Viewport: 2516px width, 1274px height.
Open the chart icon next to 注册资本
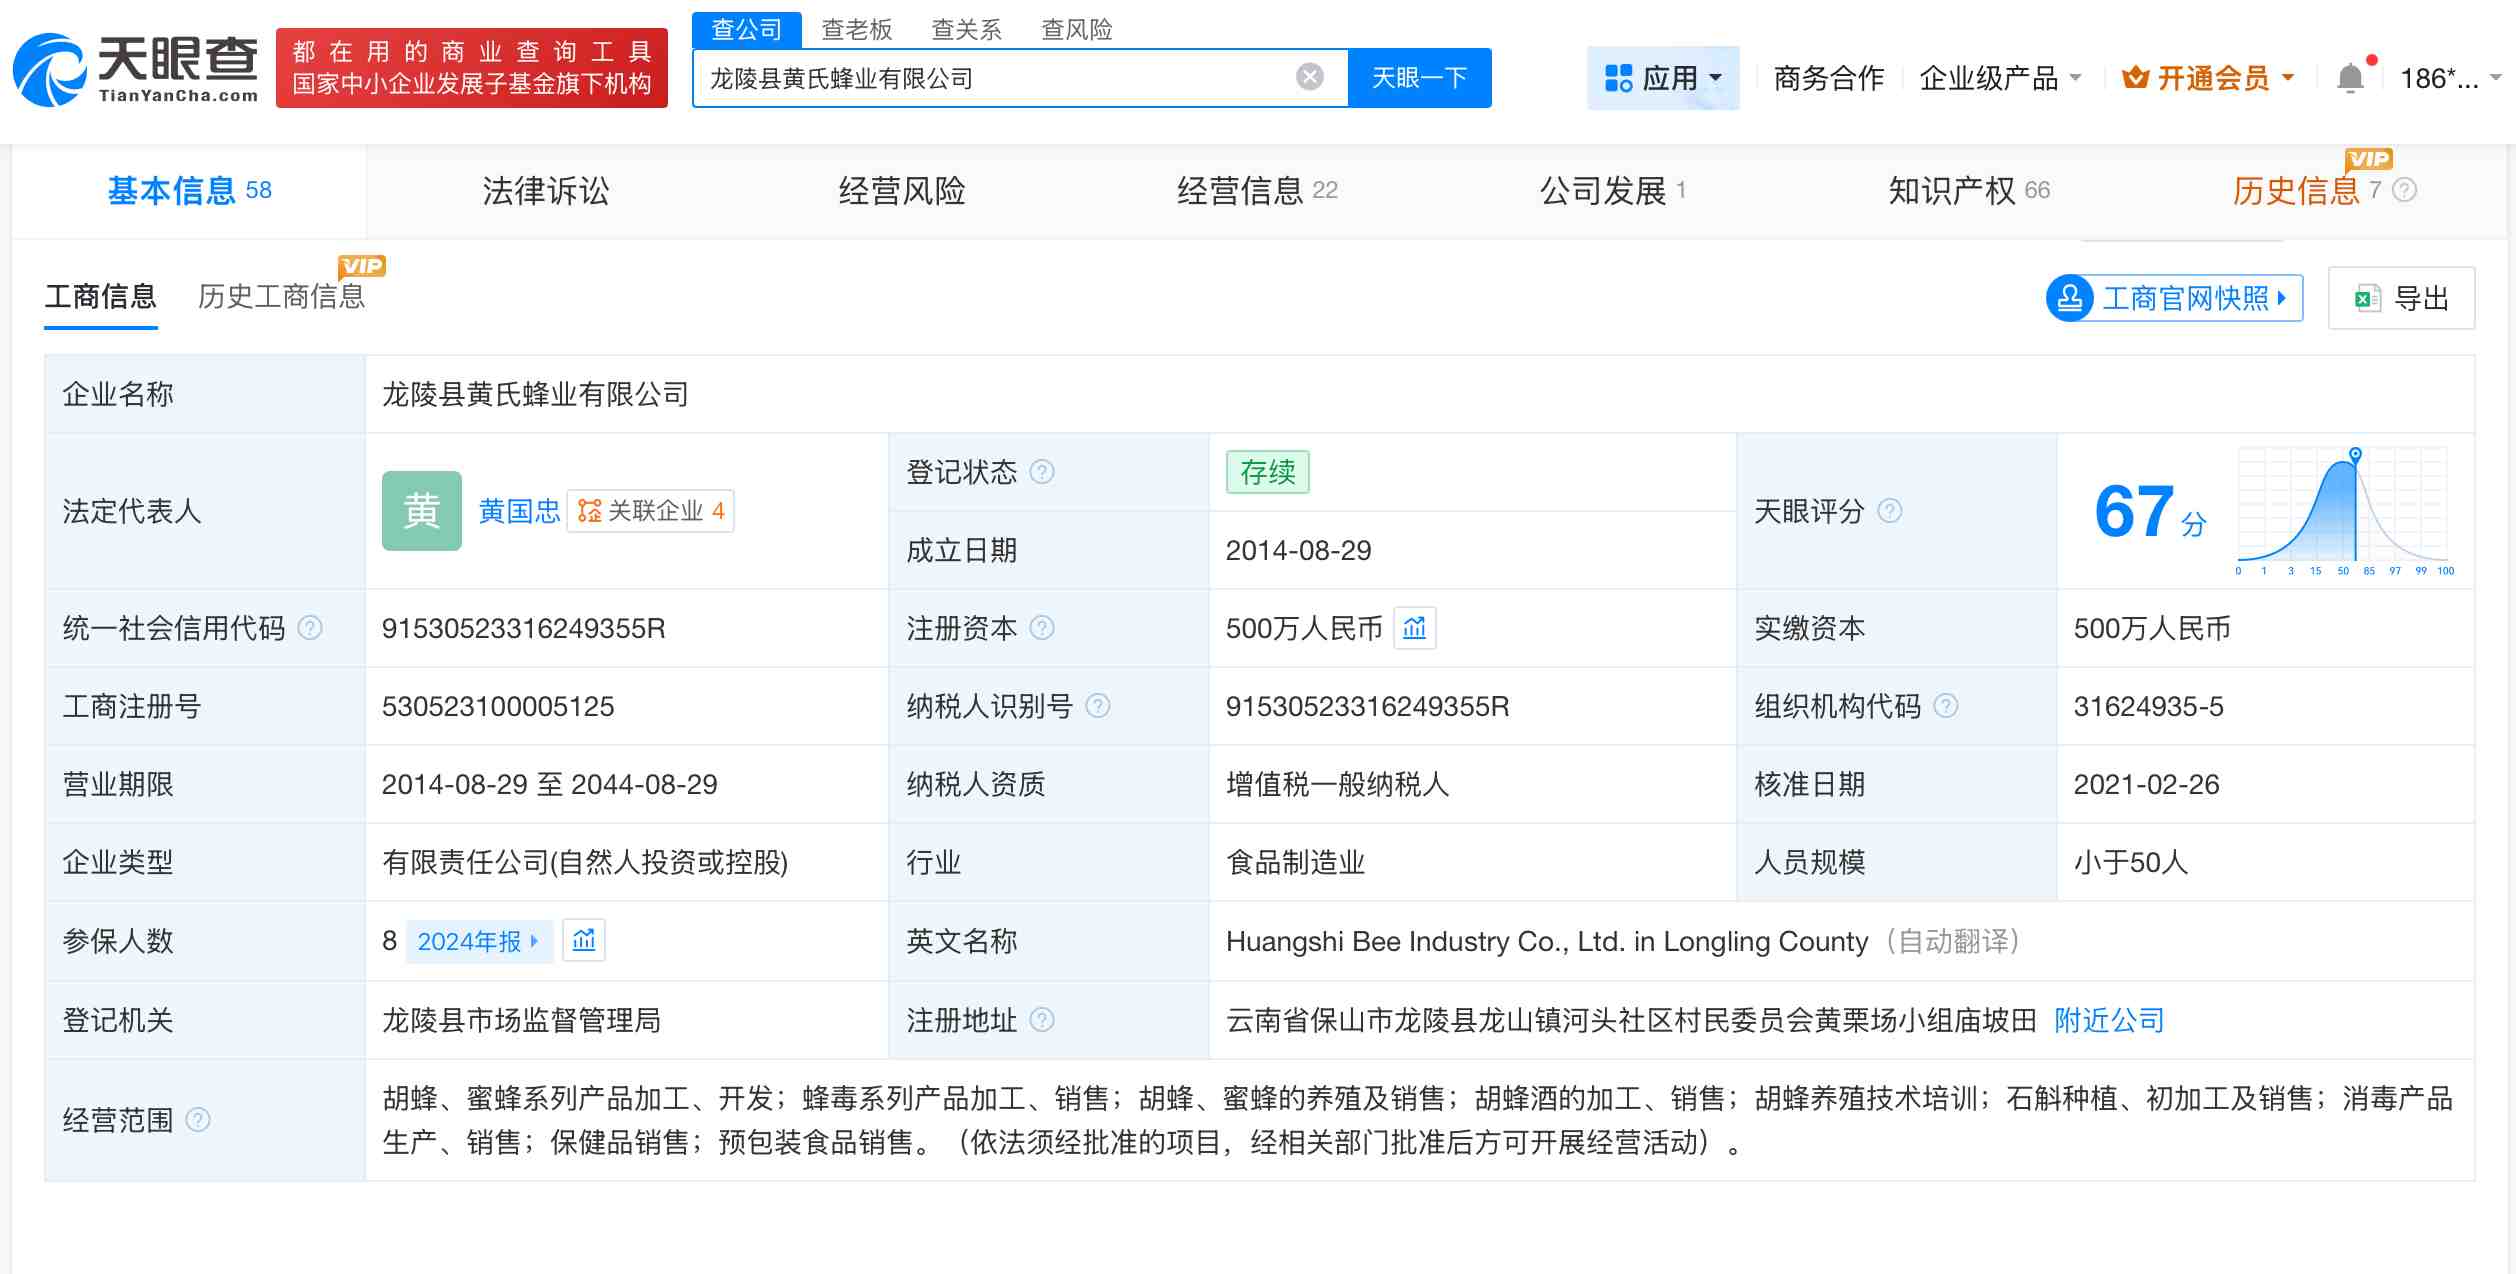click(x=1415, y=628)
